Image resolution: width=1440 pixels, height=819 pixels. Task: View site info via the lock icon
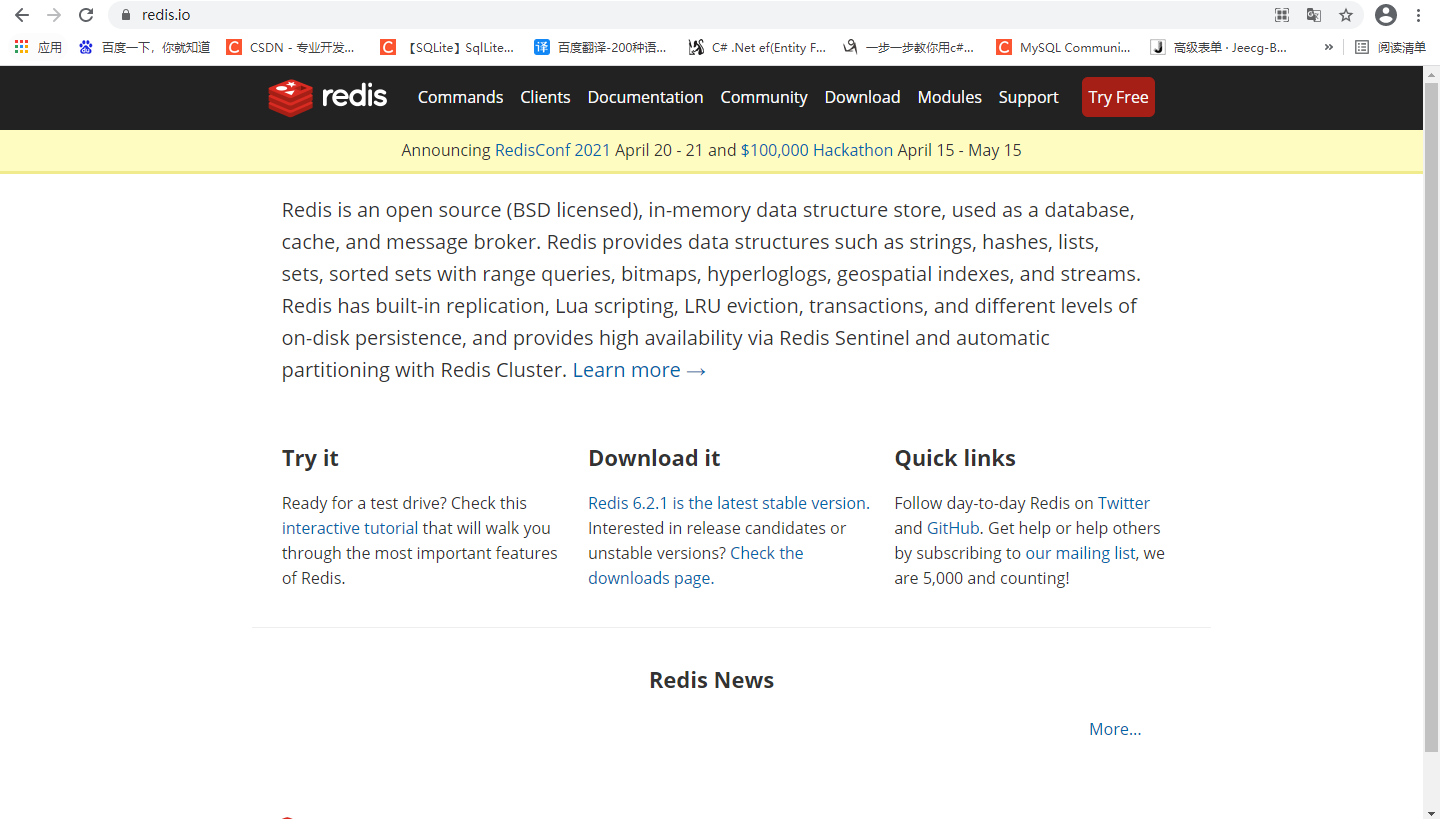point(126,15)
